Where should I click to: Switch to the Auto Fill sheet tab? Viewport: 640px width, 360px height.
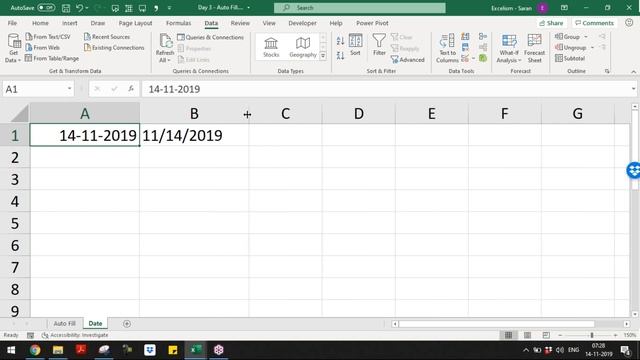point(64,323)
